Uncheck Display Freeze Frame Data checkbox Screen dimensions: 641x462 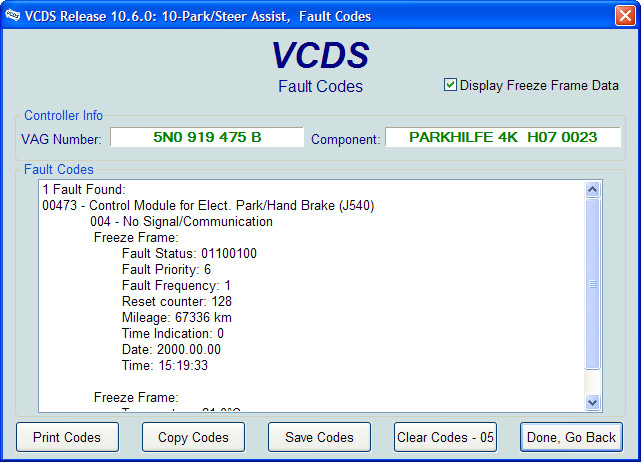pyautogui.click(x=450, y=85)
